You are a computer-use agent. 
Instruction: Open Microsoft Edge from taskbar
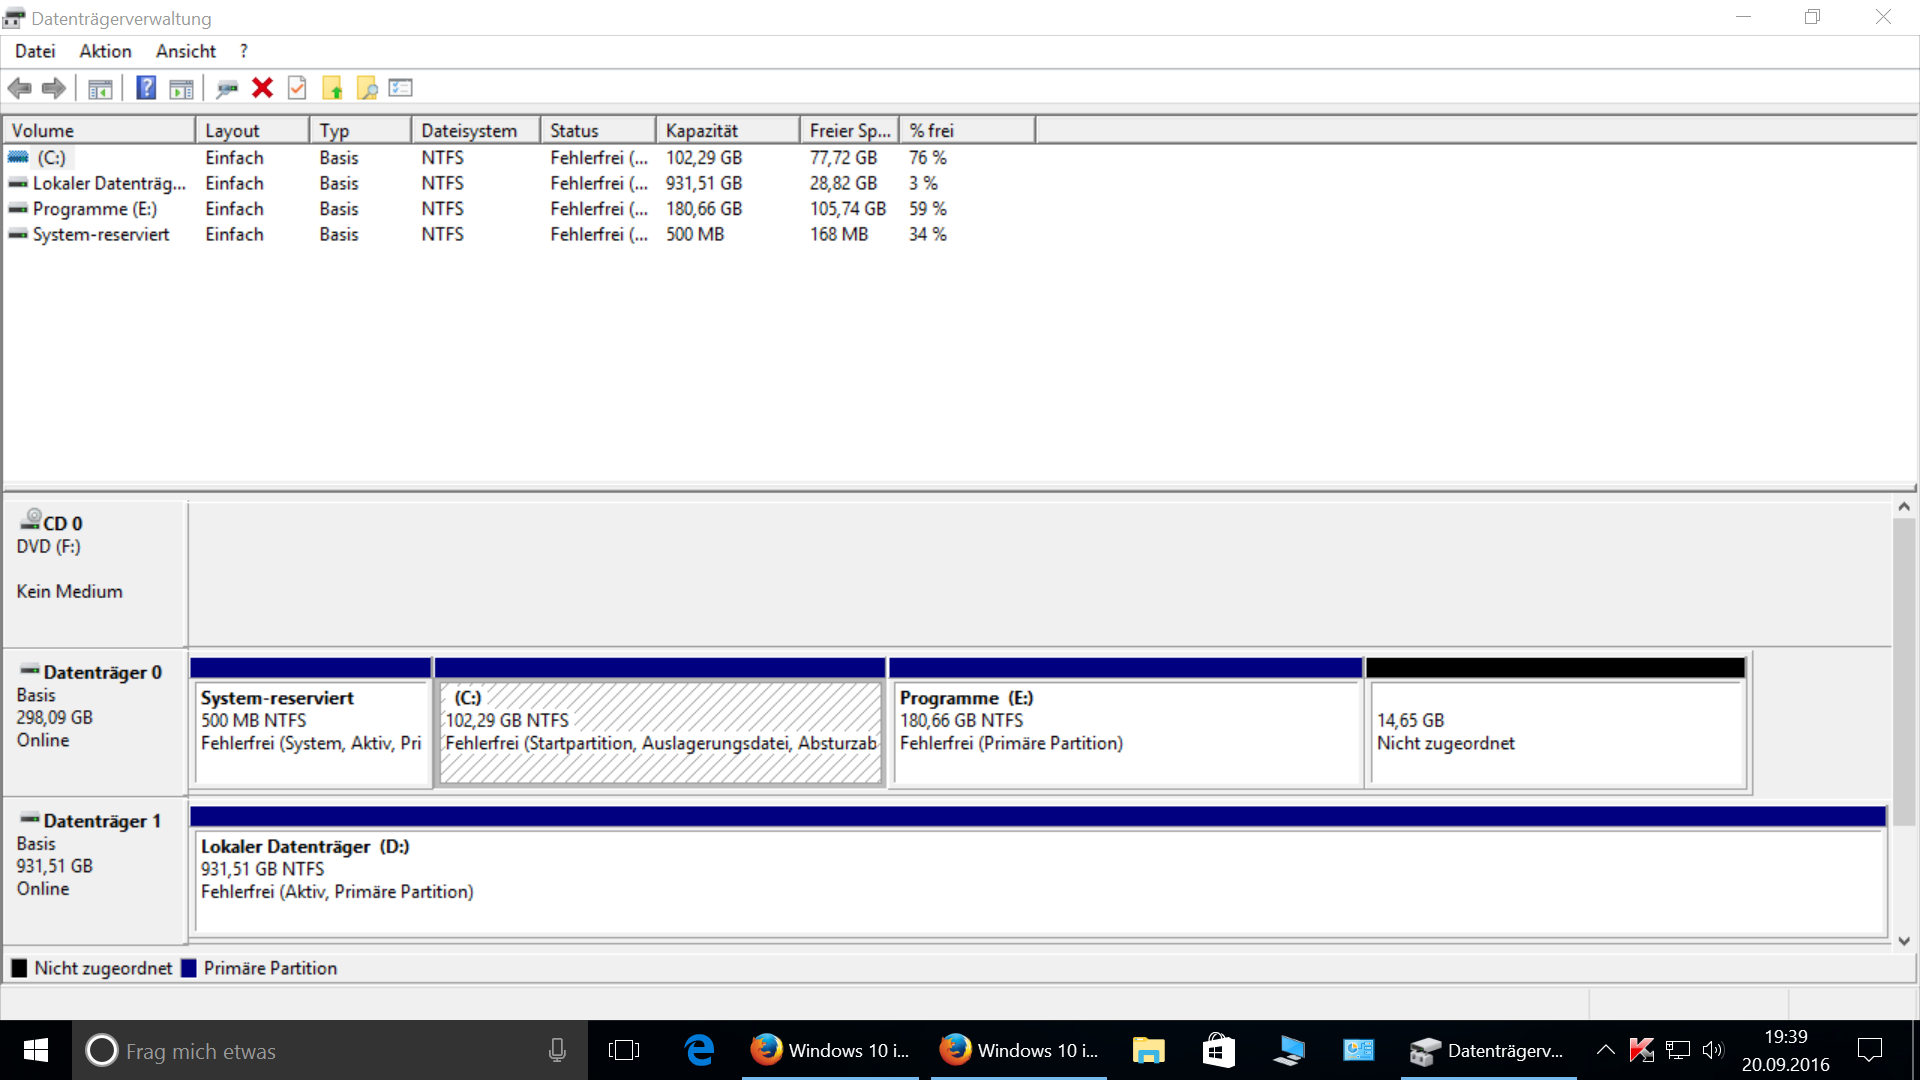699,1050
